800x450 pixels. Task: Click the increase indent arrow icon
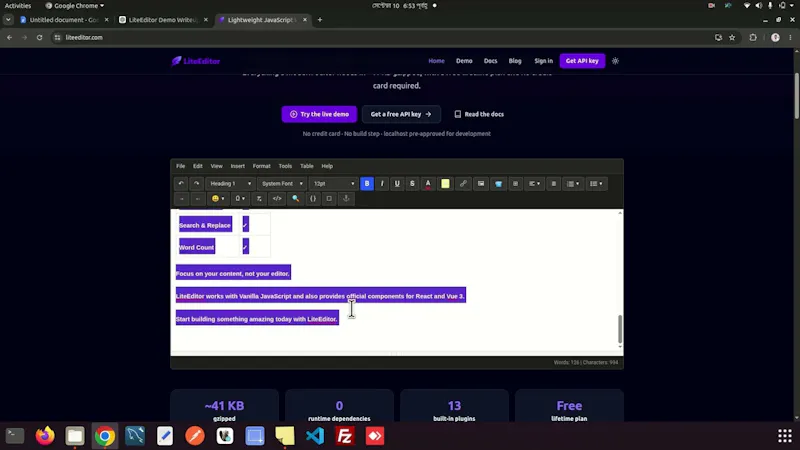(181, 198)
